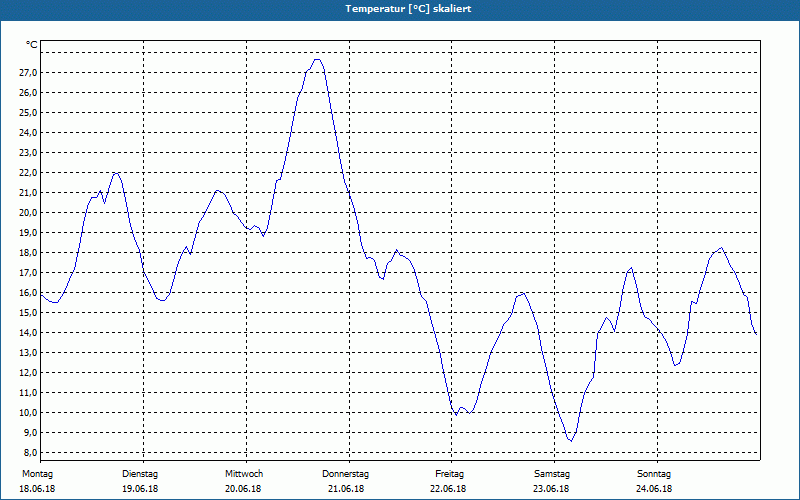Click the 9,0 y-axis label
This screenshot has height=500, width=800.
pyautogui.click(x=30, y=433)
